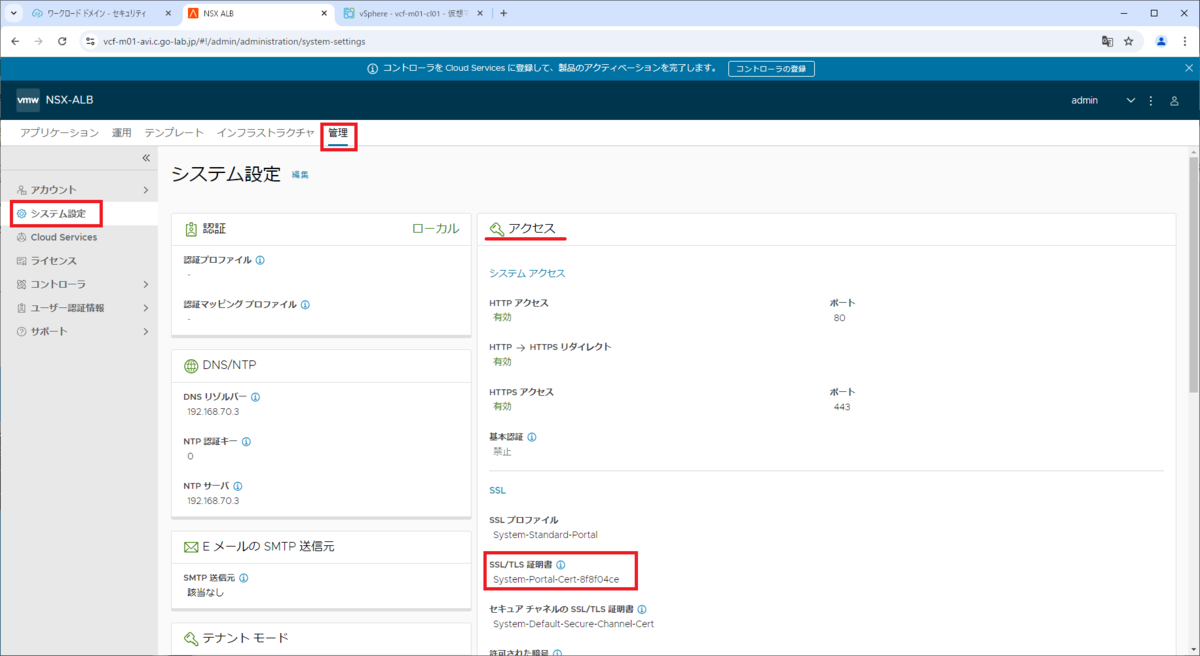
Task: Click the テナント モード card heading
Action: click(x=245, y=638)
